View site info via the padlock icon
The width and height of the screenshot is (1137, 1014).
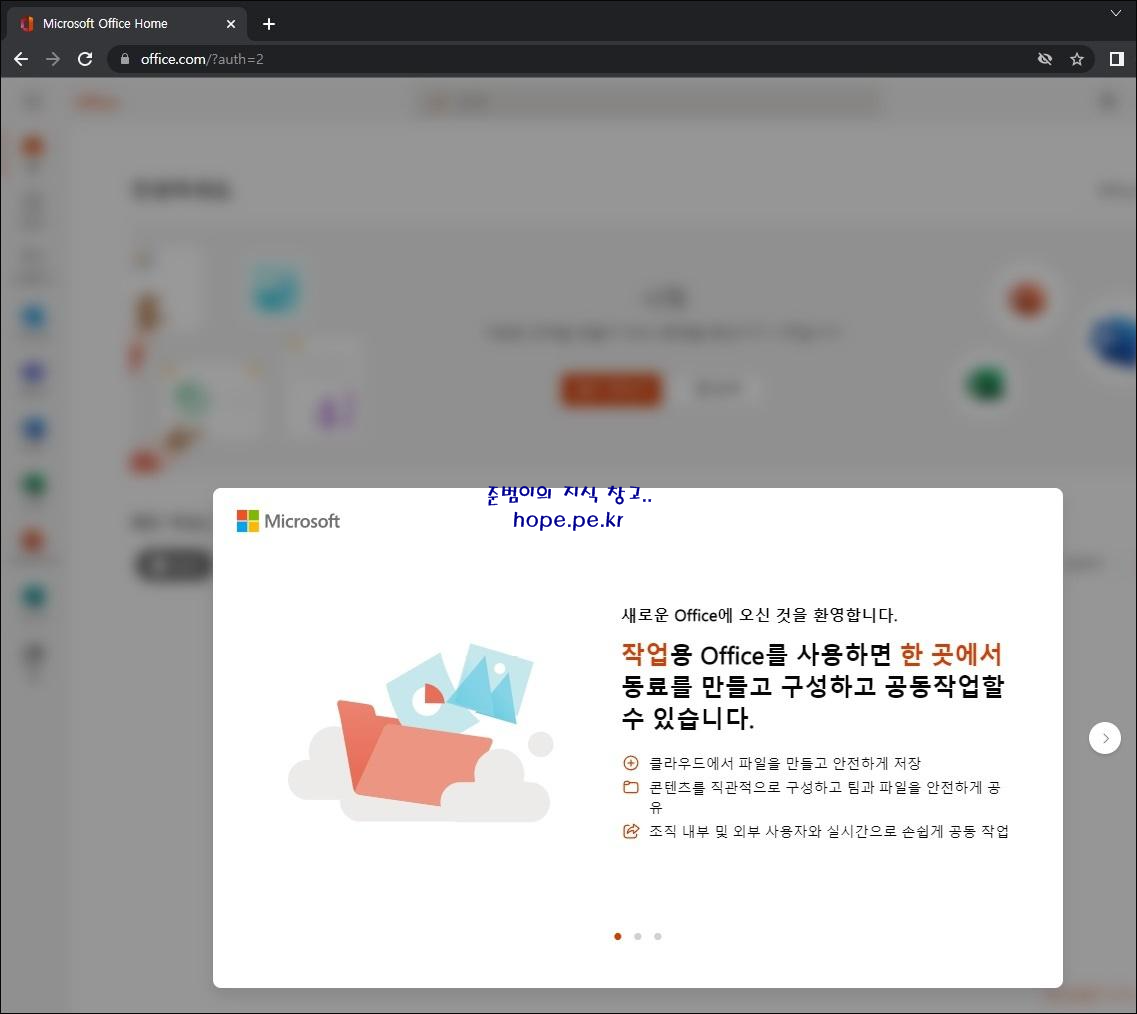point(125,59)
